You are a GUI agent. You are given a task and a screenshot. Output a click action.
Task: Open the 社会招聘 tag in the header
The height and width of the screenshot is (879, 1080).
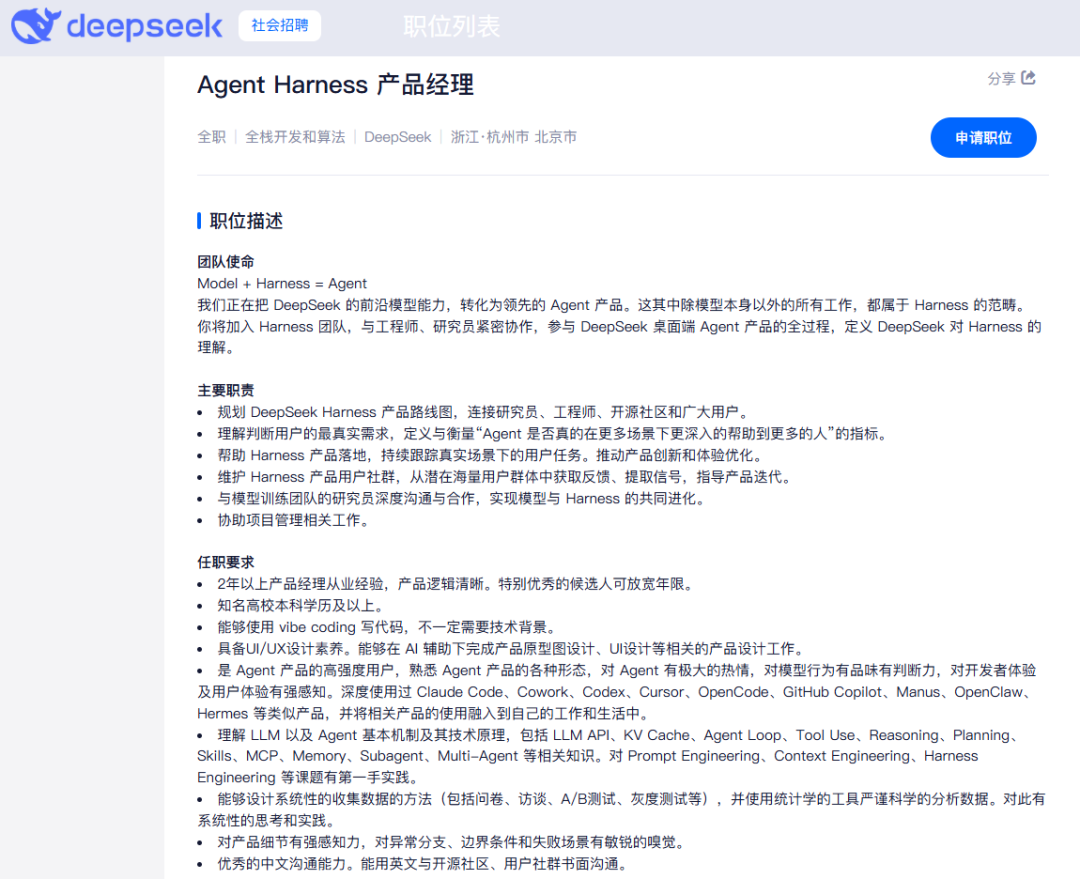click(280, 25)
